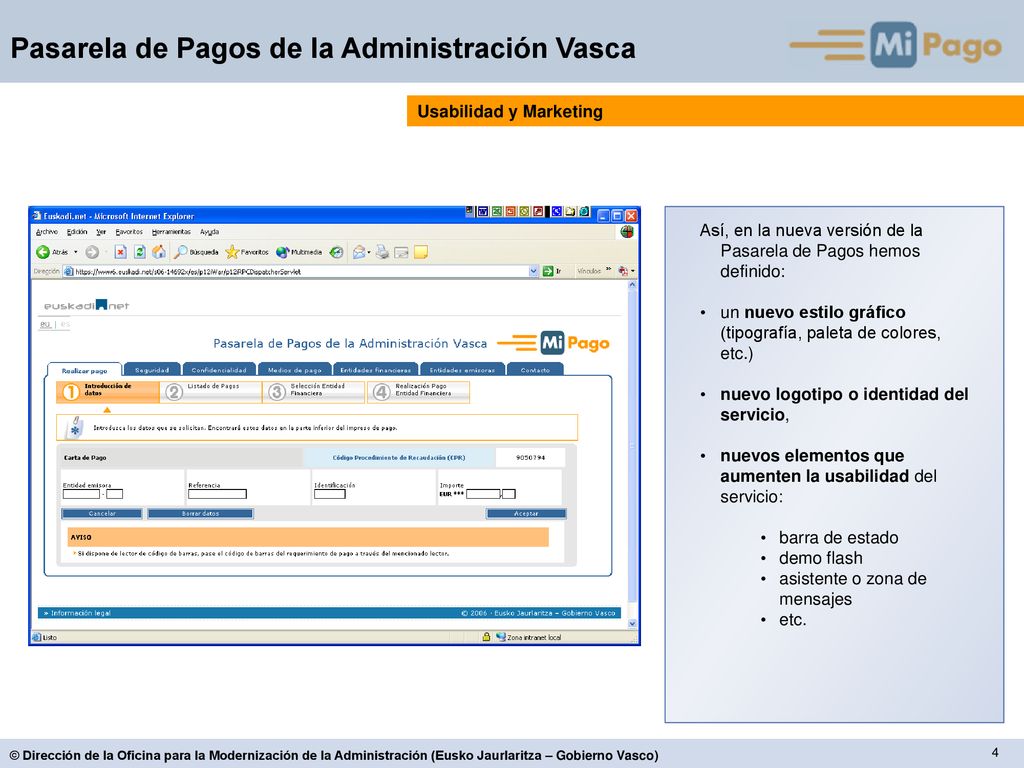Viewport: 1024px width, 768px height.
Task: Click the Mi Pago logo on web page
Action: (552, 342)
